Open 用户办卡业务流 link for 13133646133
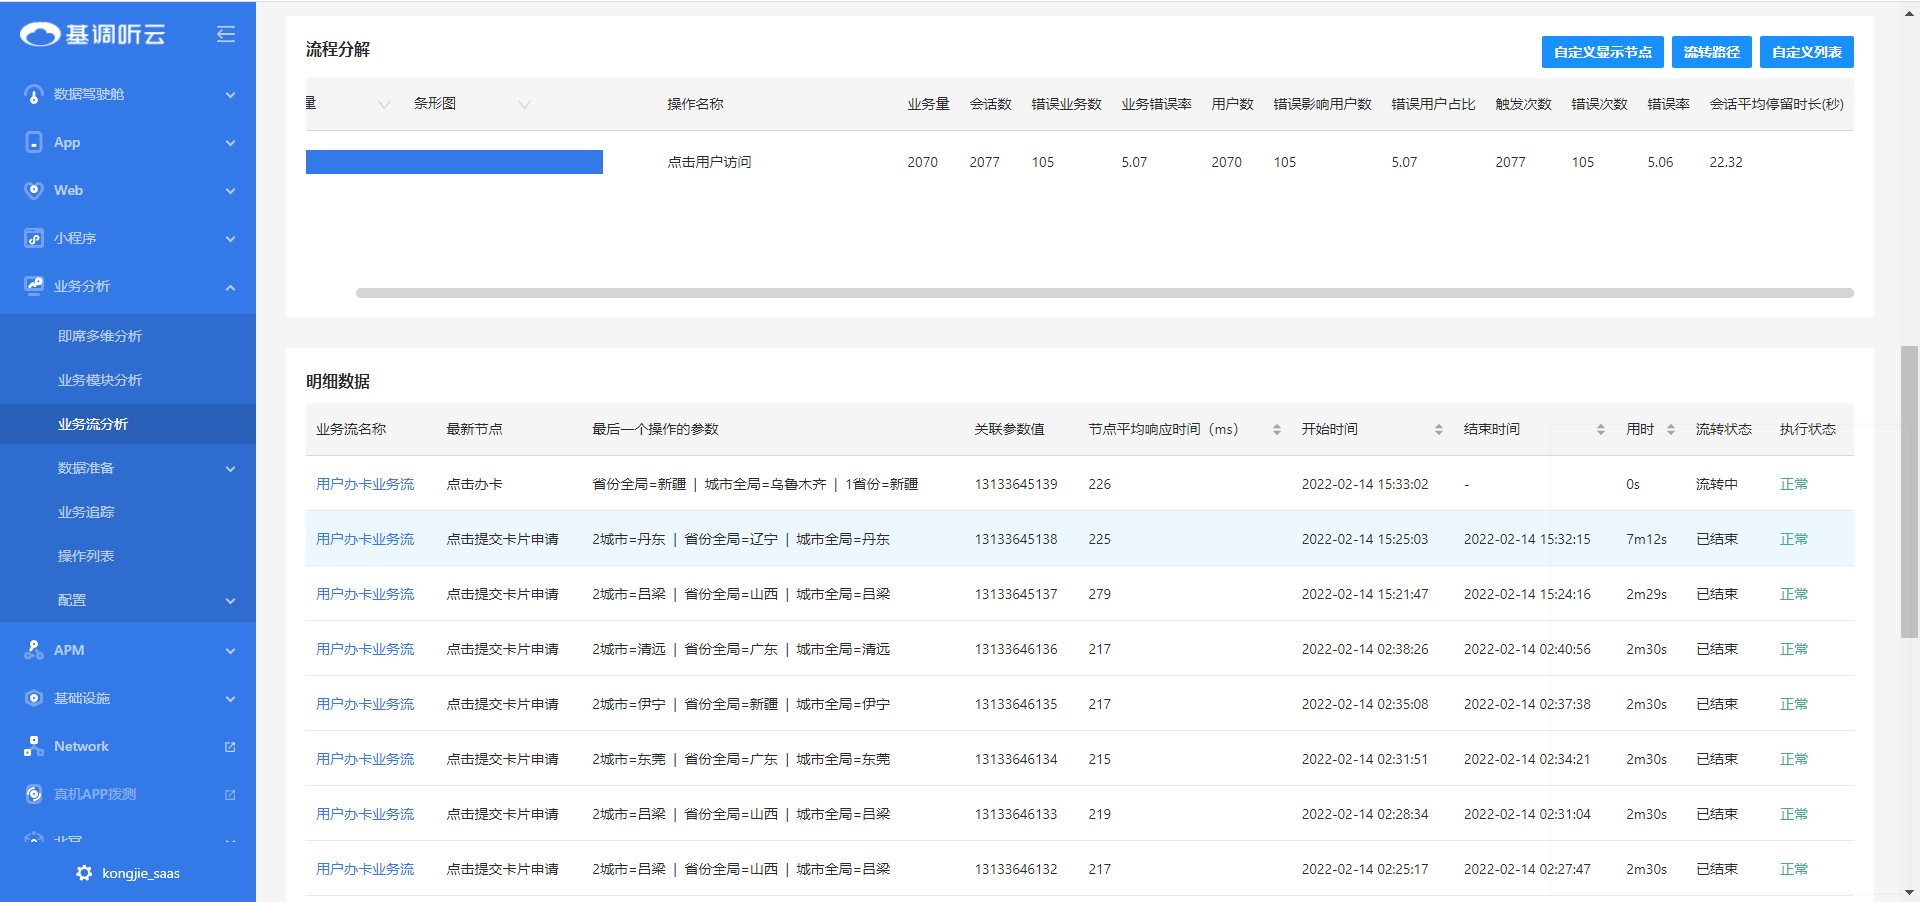This screenshot has width=1920, height=902. [x=365, y=814]
